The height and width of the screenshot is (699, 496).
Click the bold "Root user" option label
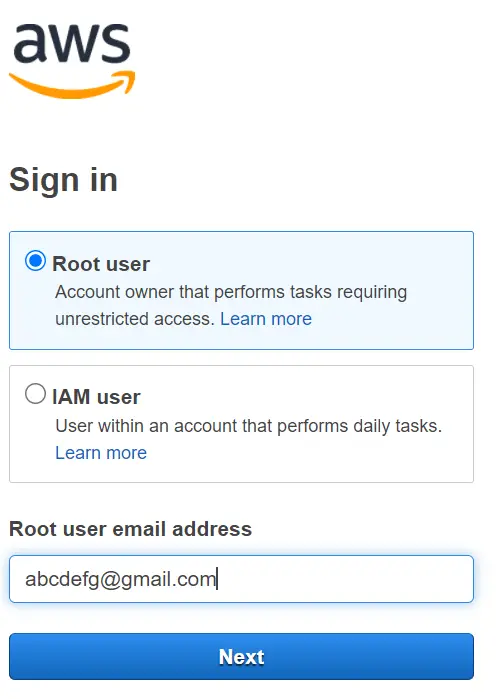(101, 264)
